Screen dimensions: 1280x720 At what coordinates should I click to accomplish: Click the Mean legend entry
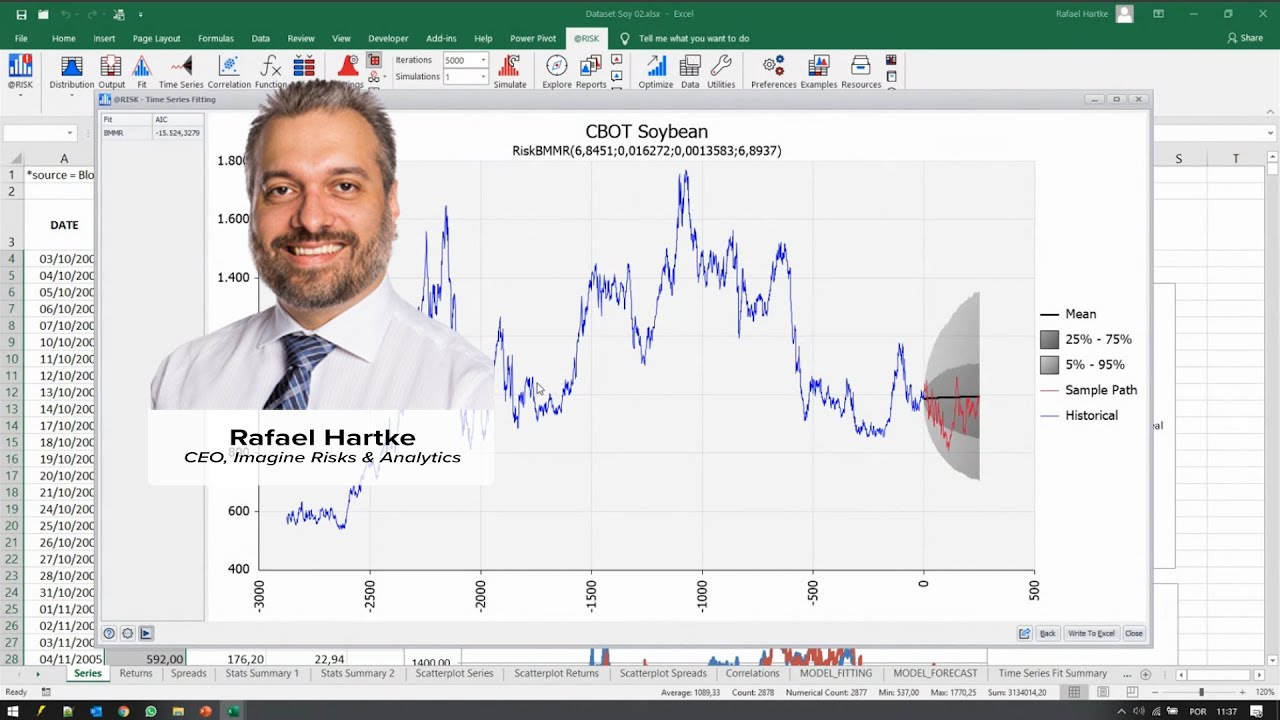tap(1069, 314)
